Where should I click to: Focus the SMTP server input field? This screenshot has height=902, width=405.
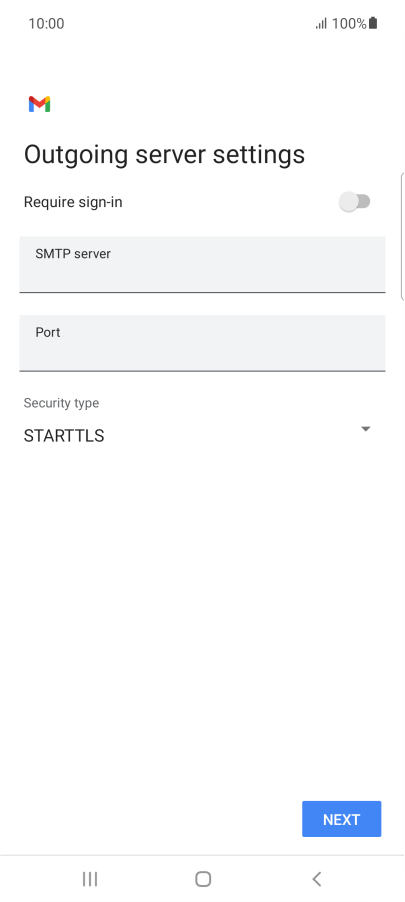(202, 264)
